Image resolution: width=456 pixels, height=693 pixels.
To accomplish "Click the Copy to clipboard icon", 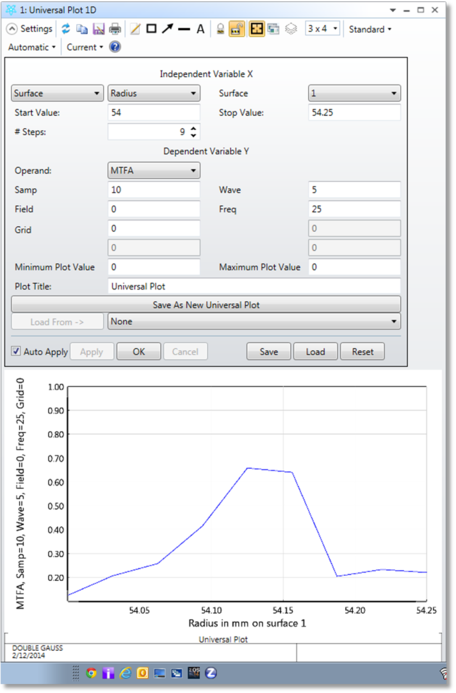I will point(82,29).
